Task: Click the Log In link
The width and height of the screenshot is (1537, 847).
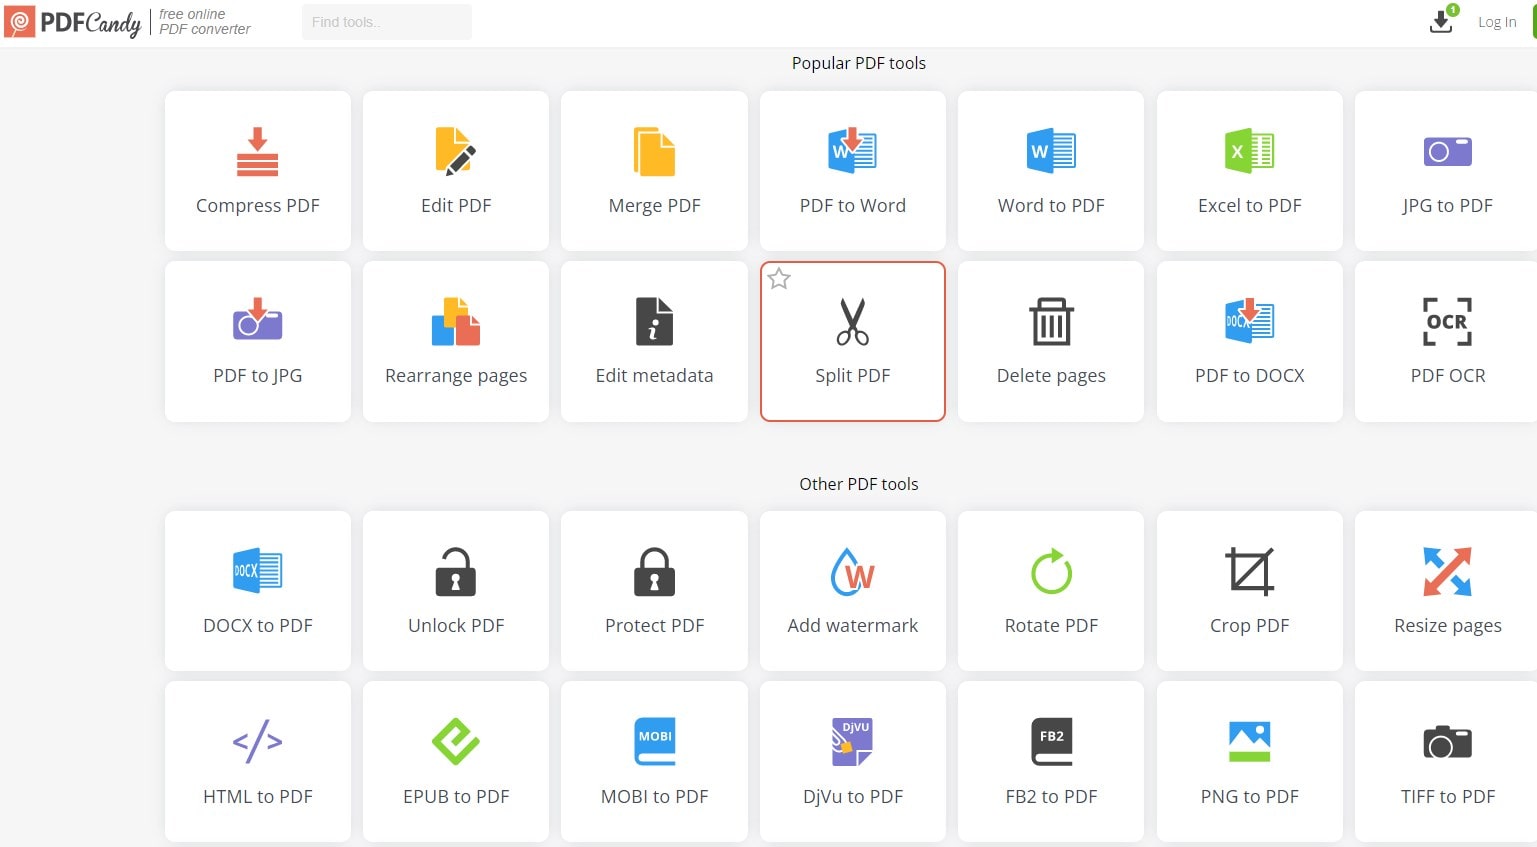Action: coord(1496,22)
